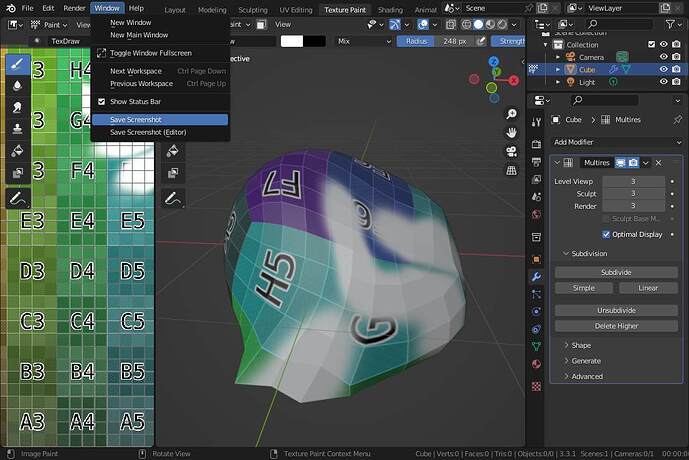This screenshot has height=460, width=689.
Task: Click the Simple subdivide button
Action: pos(584,288)
